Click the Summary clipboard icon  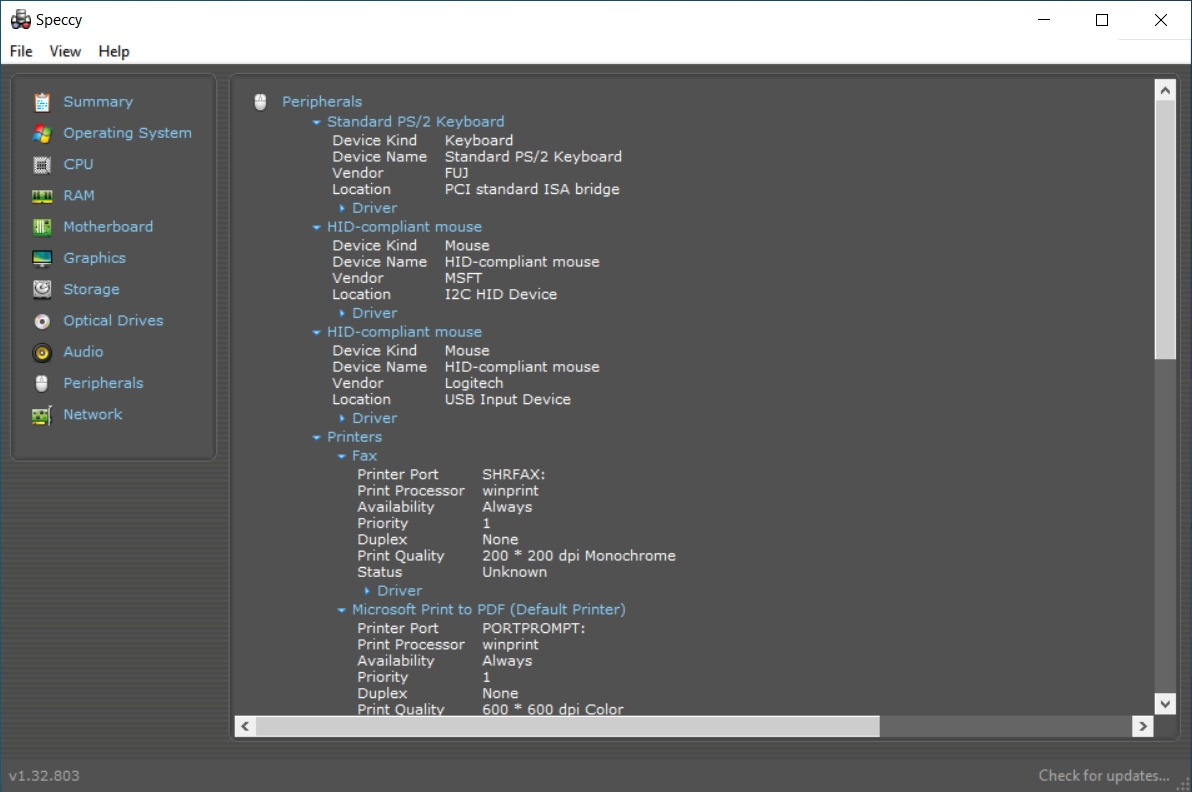42,102
